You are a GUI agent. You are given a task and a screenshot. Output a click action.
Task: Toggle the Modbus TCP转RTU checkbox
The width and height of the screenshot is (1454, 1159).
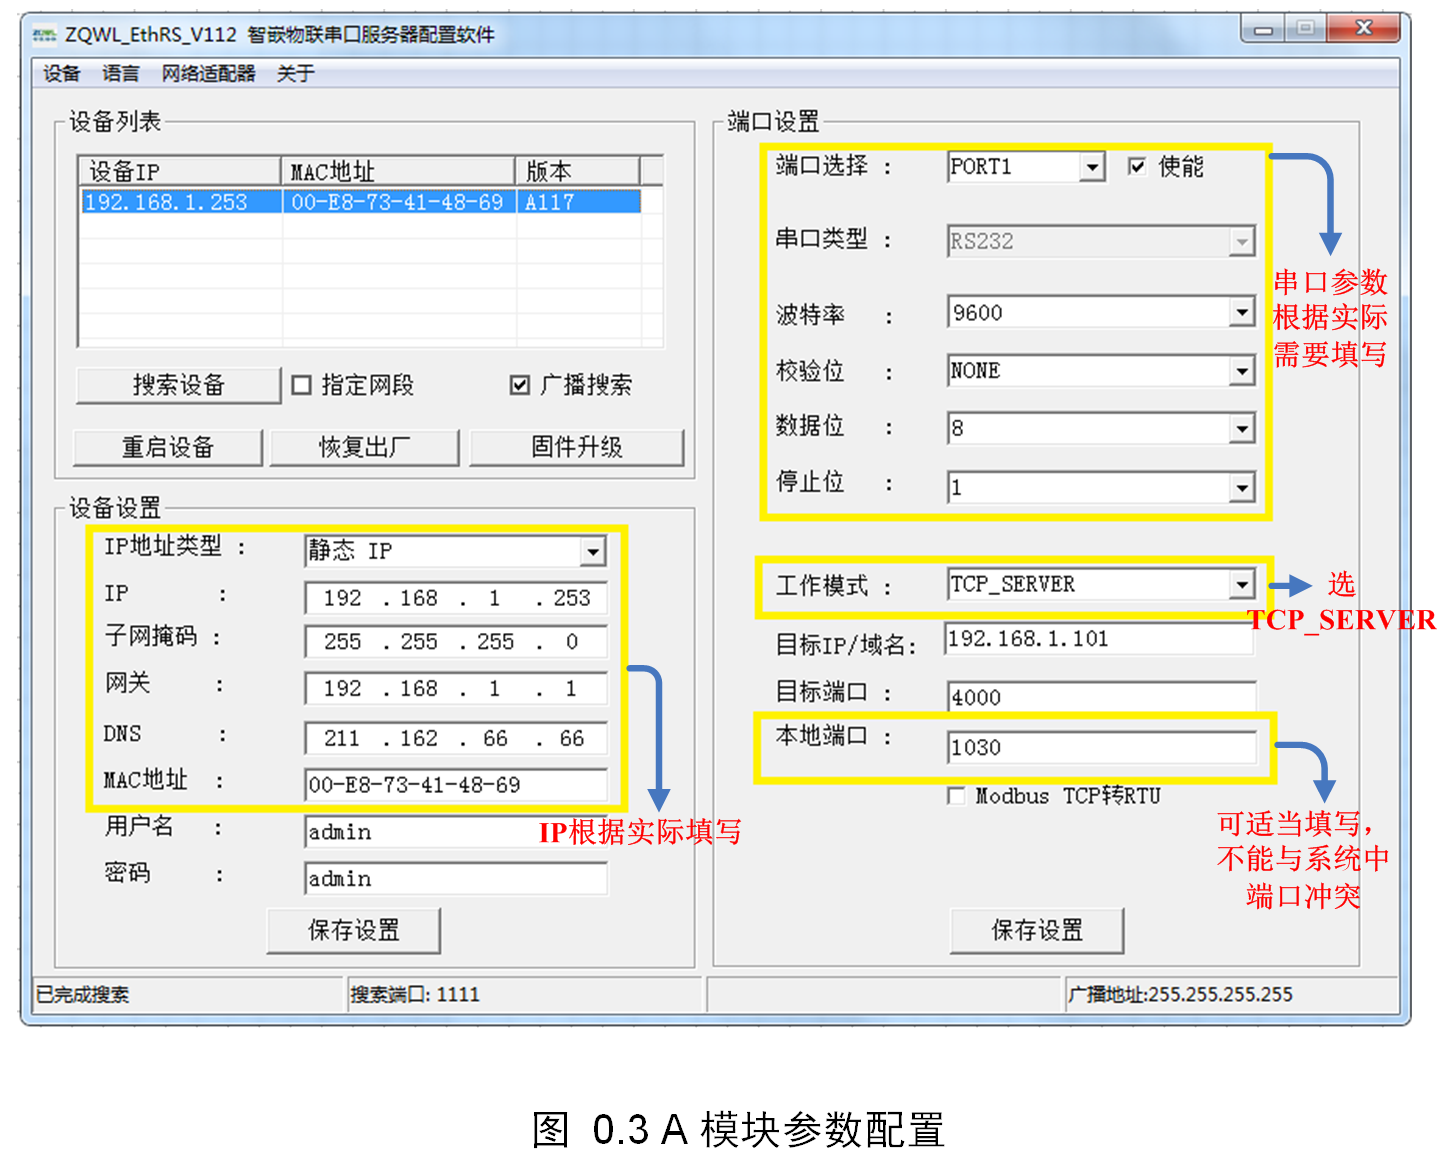957,796
